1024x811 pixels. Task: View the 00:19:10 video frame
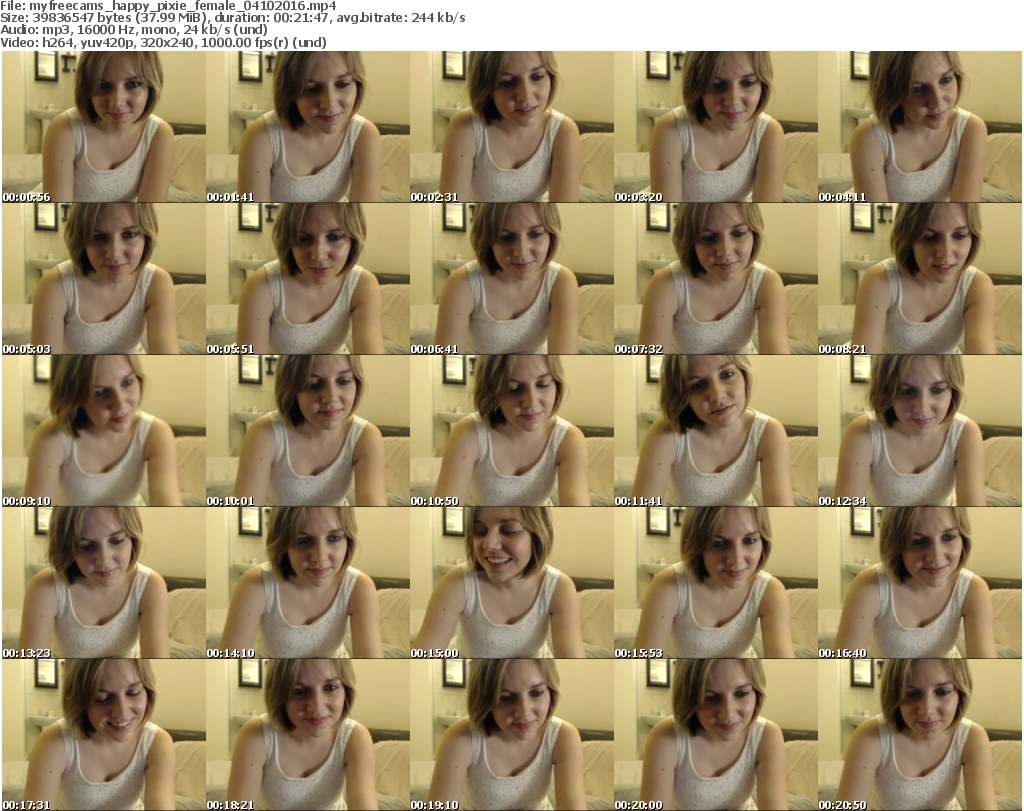coord(511,735)
